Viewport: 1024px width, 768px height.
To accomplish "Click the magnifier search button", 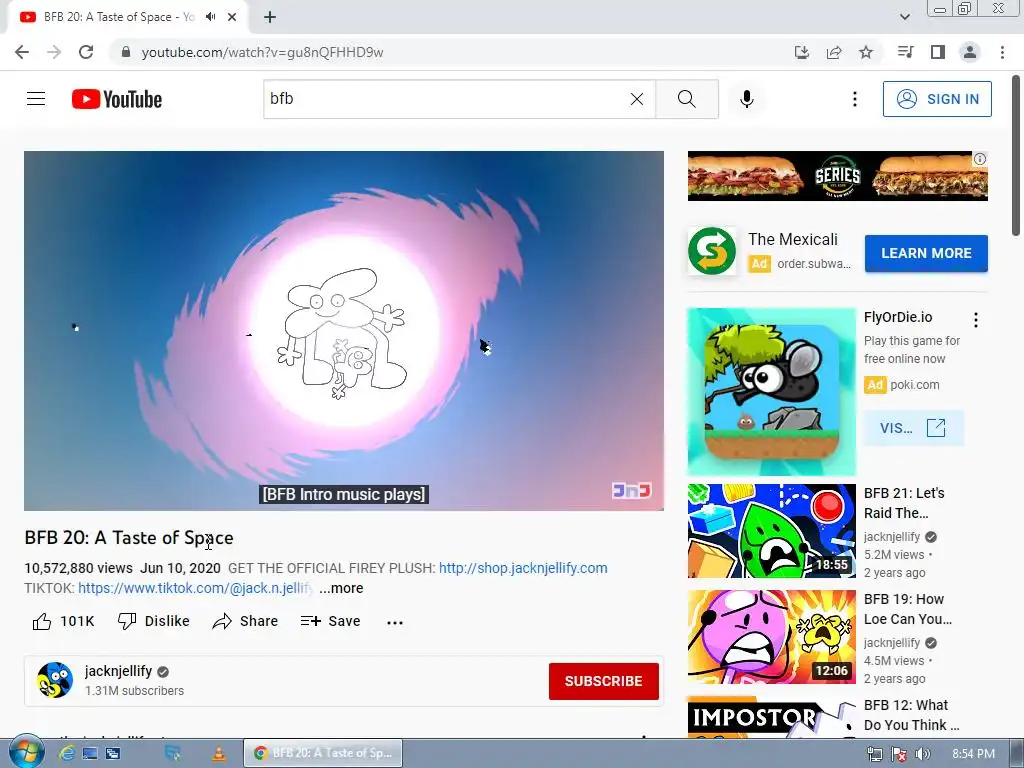I will tap(686, 99).
